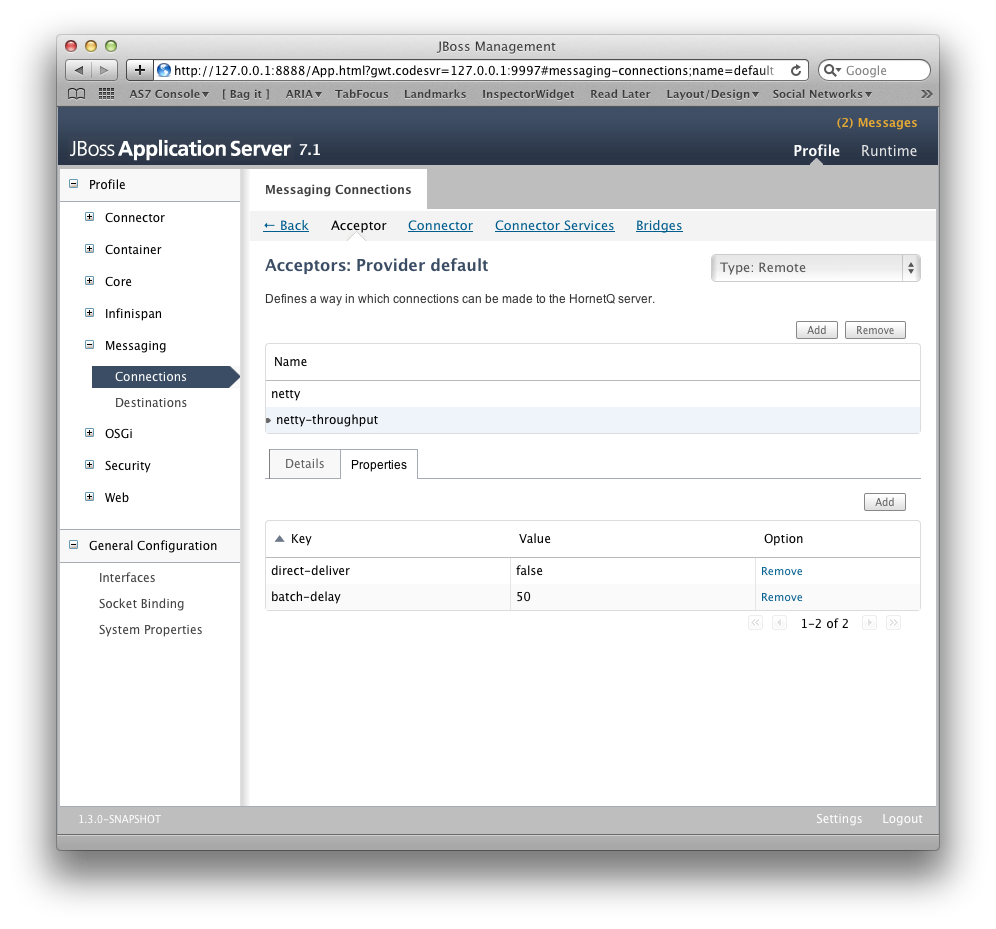This screenshot has width=996, height=929.
Task: Collapse the Profile section
Action: (74, 184)
